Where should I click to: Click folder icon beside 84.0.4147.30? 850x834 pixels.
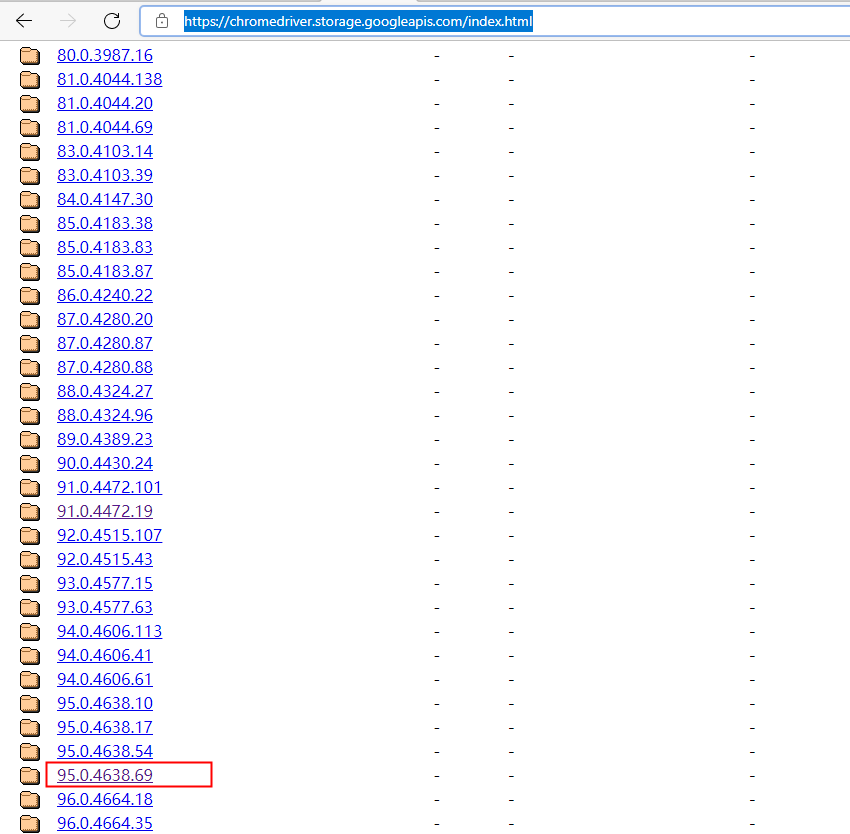[30, 199]
